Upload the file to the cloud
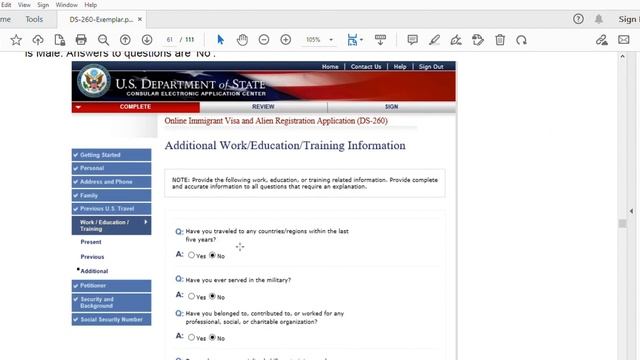This screenshot has height=360, width=640. coord(38,40)
